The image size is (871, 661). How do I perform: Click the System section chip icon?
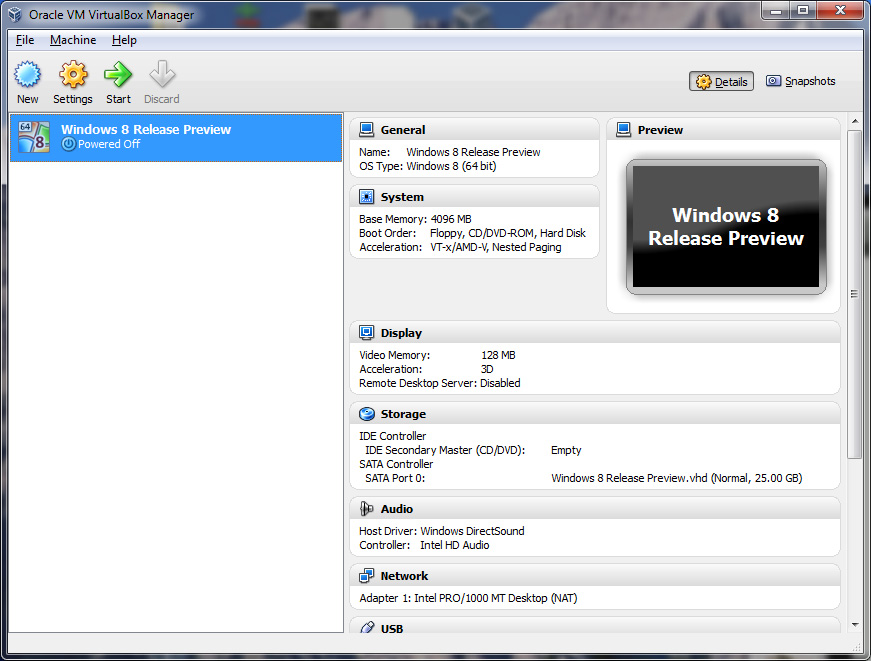click(x=367, y=197)
